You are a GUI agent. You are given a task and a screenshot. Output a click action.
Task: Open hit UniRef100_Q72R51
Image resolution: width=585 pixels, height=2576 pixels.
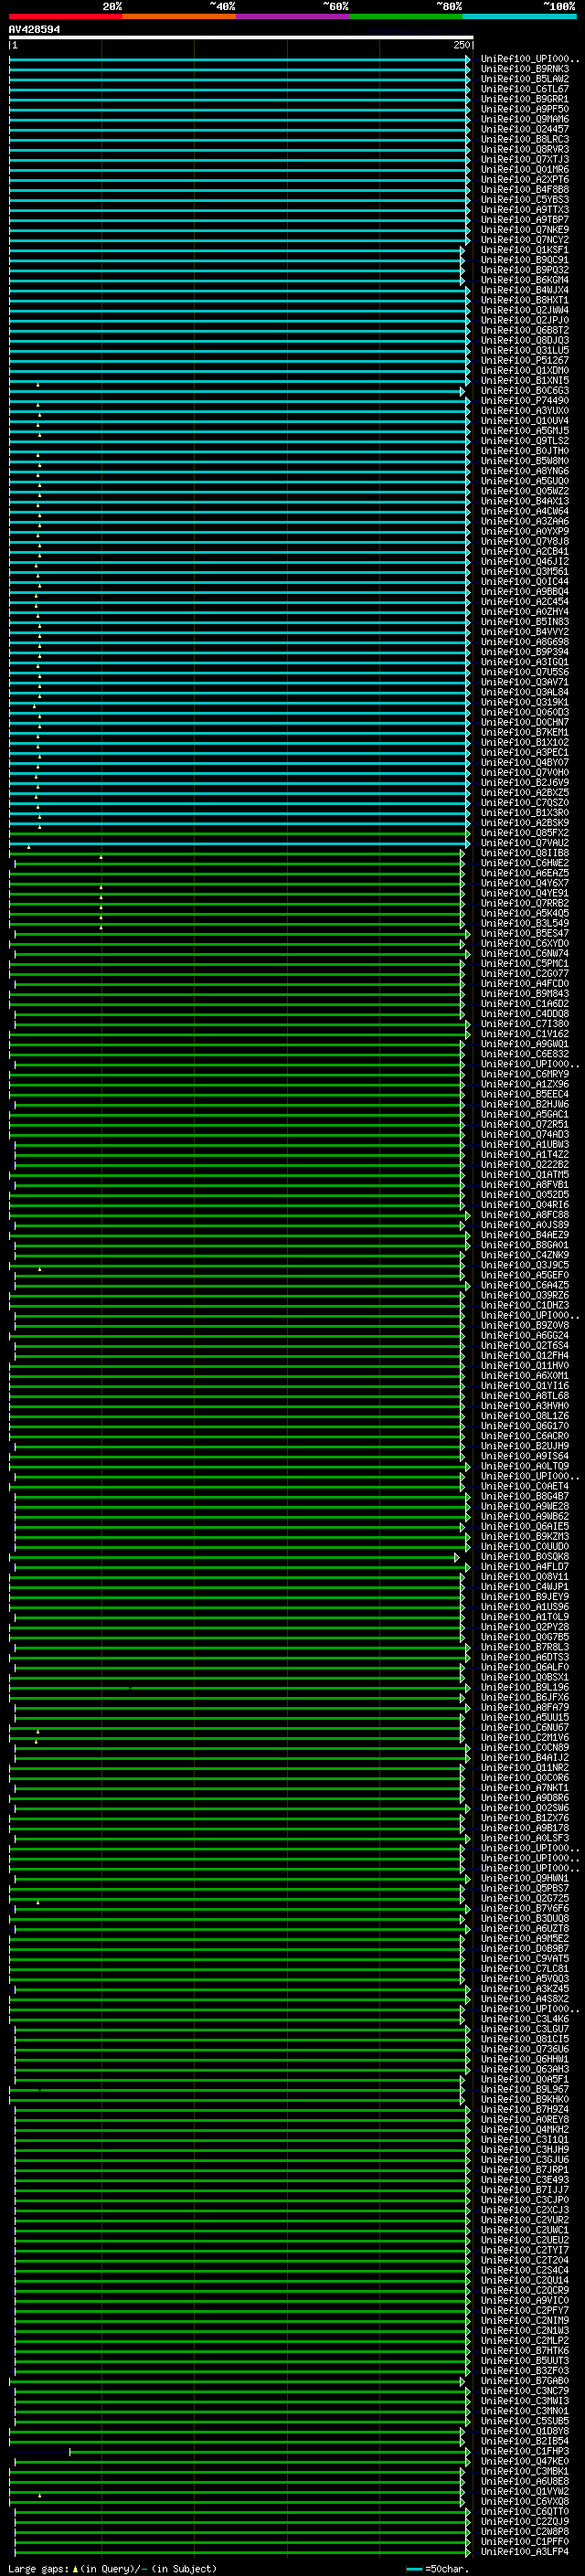click(x=525, y=1125)
